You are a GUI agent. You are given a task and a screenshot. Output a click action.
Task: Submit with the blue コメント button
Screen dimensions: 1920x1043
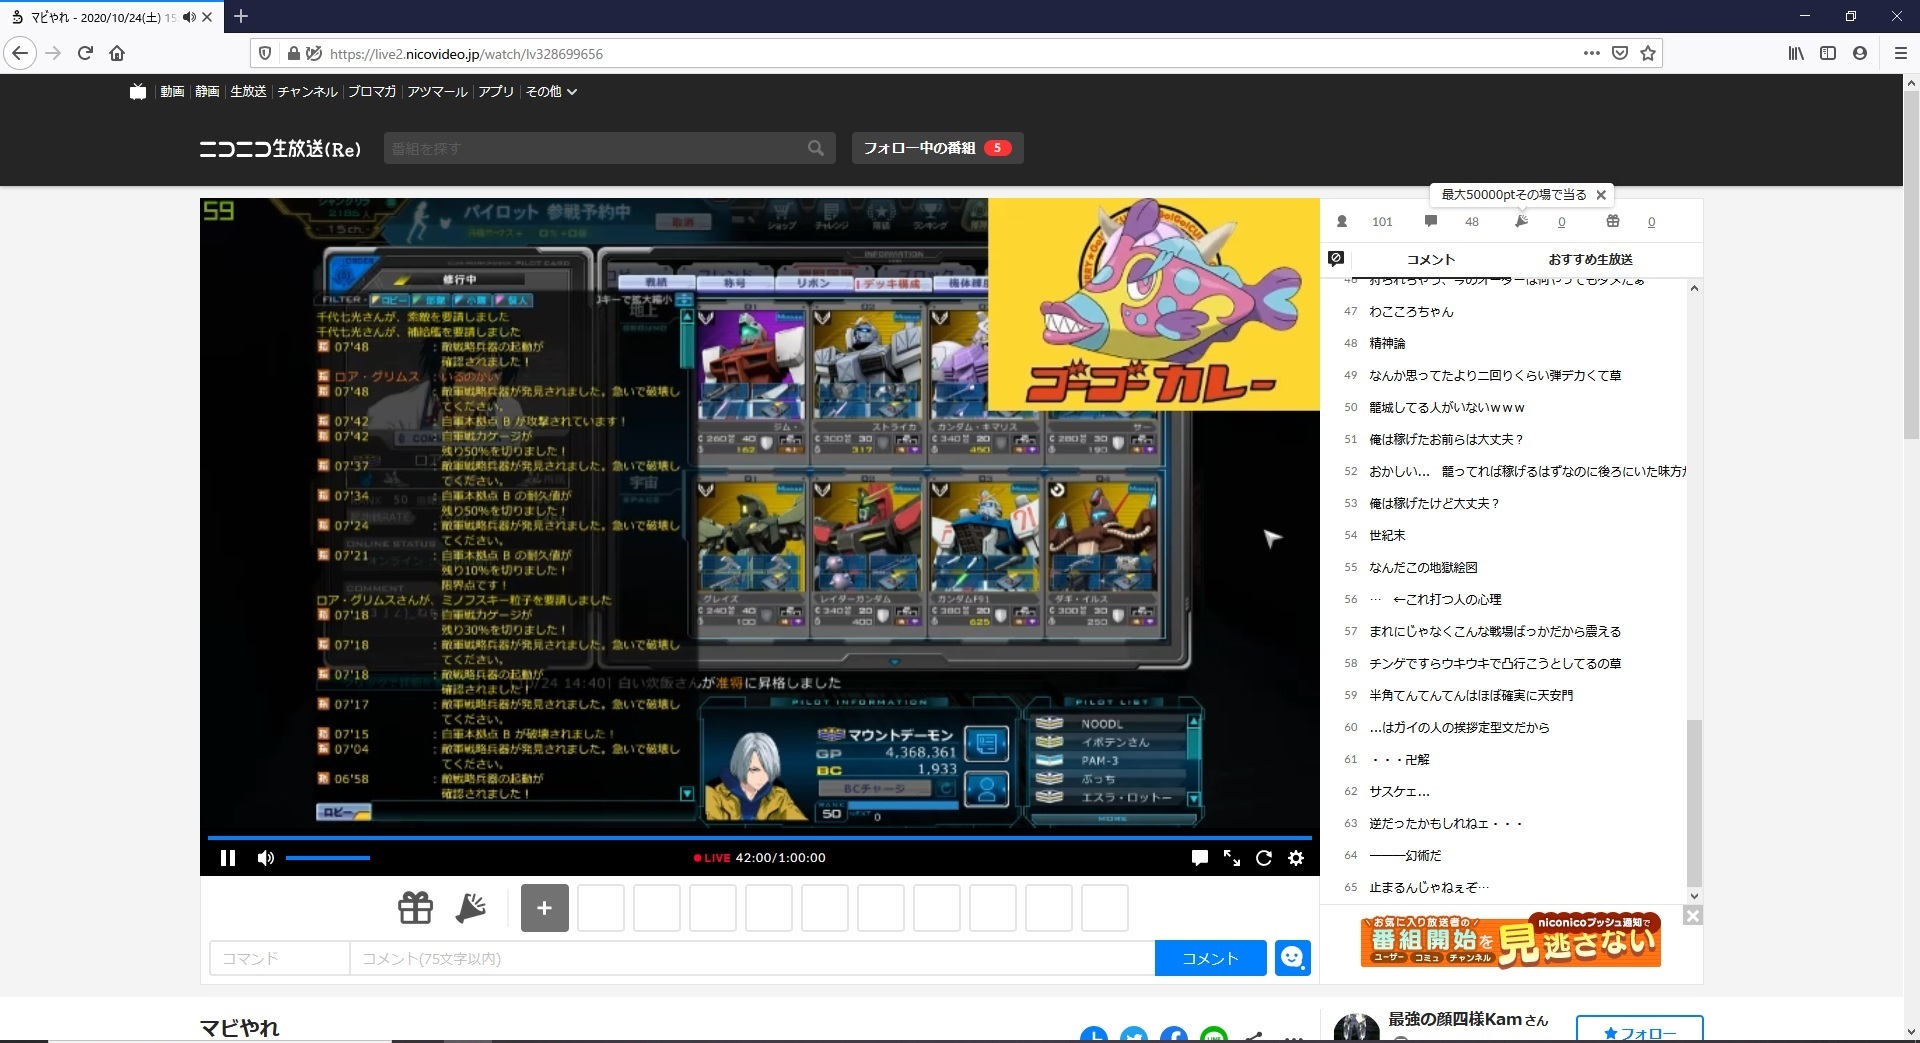(1210, 958)
